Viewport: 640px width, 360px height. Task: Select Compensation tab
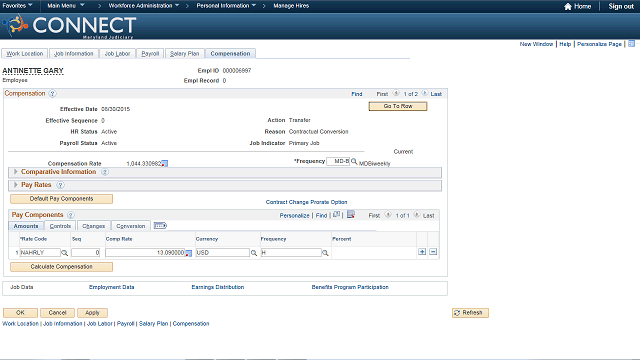tap(230, 53)
